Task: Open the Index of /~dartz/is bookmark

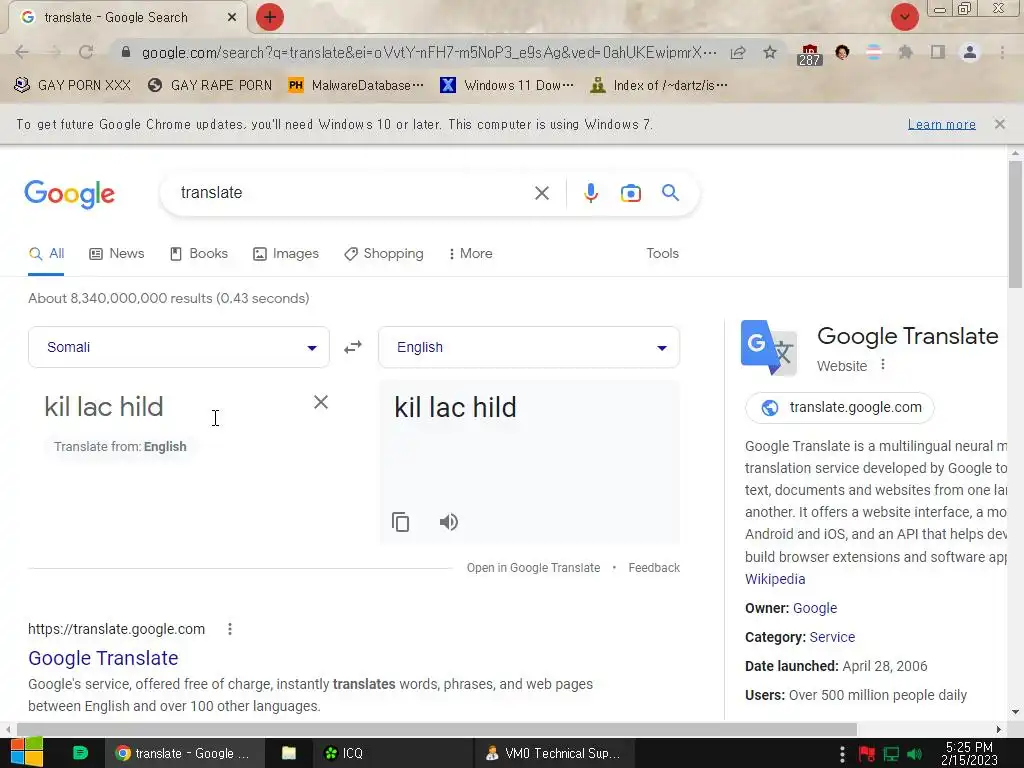Action: coord(658,85)
